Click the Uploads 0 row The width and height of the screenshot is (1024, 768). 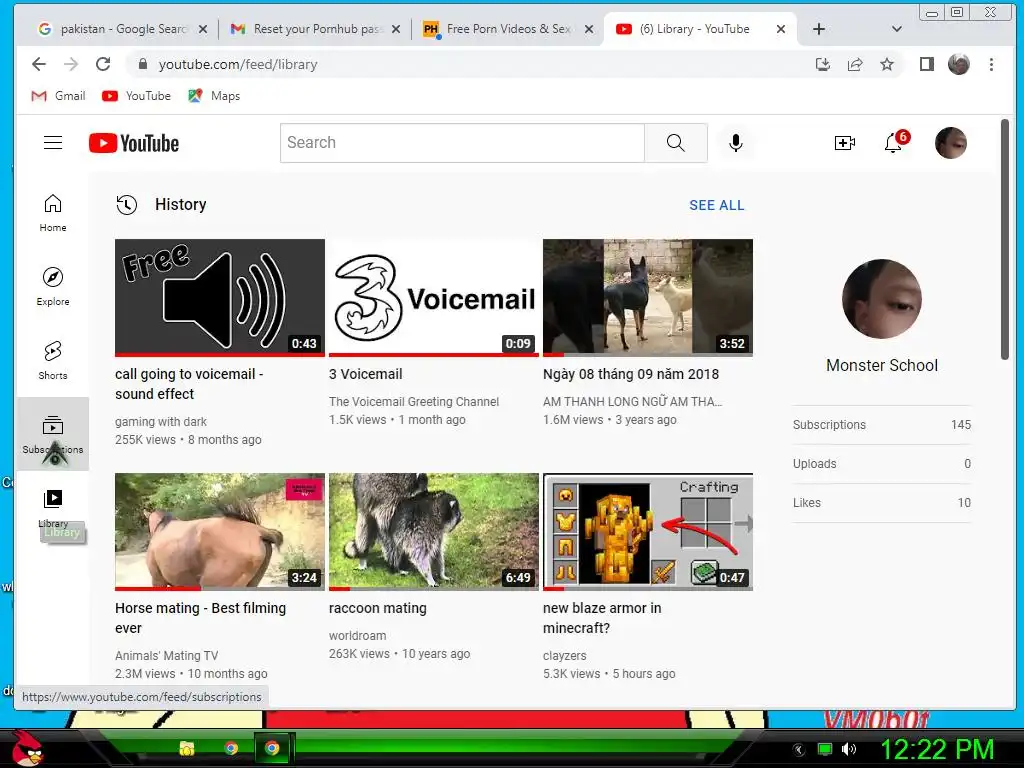tap(882, 464)
